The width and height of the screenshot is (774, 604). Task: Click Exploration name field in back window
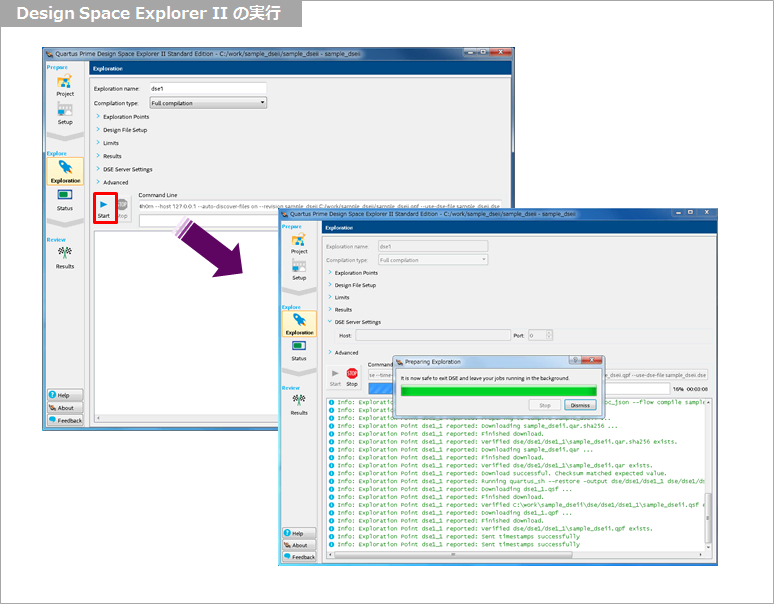pyautogui.click(x=208, y=88)
